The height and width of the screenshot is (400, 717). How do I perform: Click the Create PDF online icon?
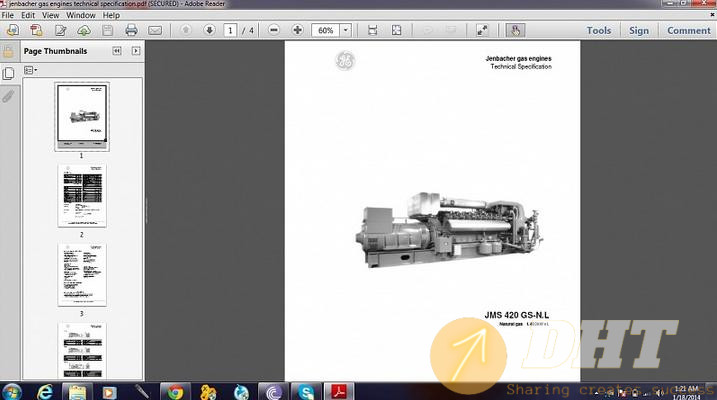(12, 30)
